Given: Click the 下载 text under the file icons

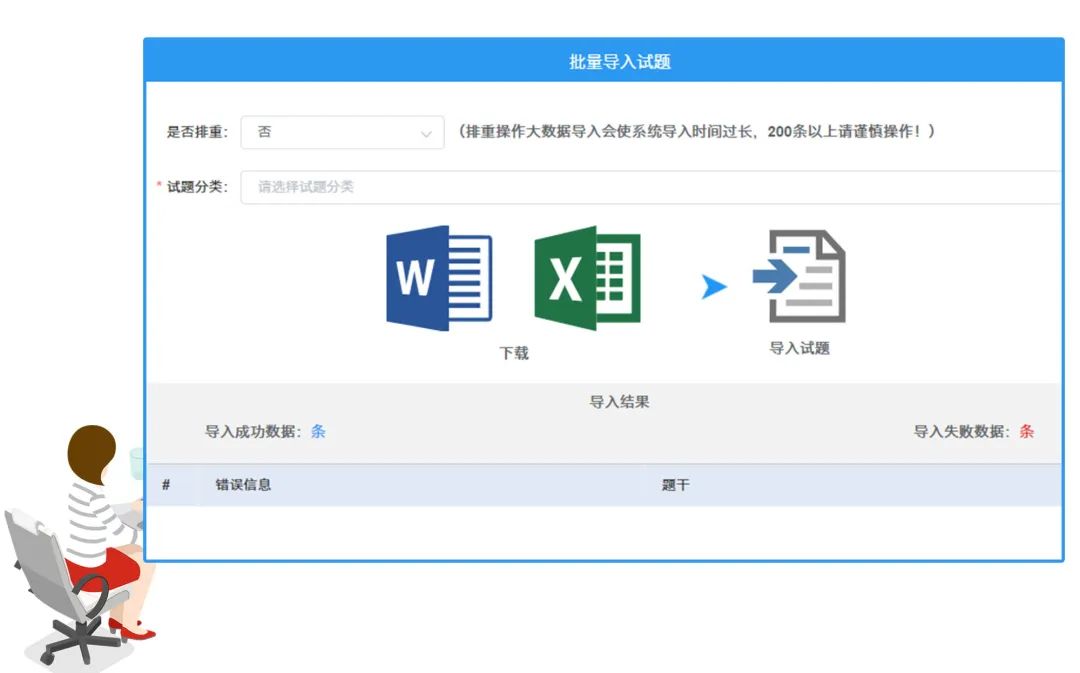Looking at the screenshot, I should pos(514,353).
